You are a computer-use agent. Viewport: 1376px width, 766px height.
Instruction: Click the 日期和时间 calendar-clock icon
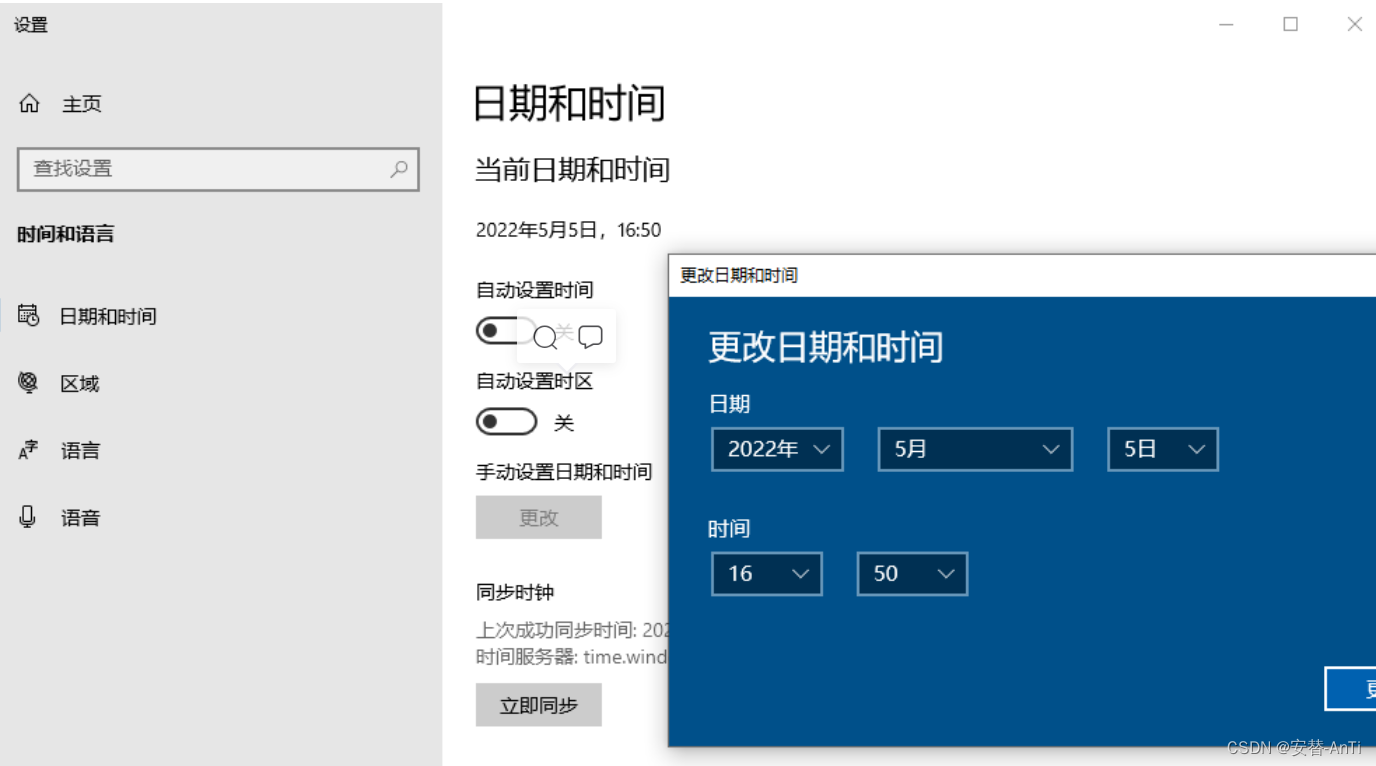click(x=29, y=316)
